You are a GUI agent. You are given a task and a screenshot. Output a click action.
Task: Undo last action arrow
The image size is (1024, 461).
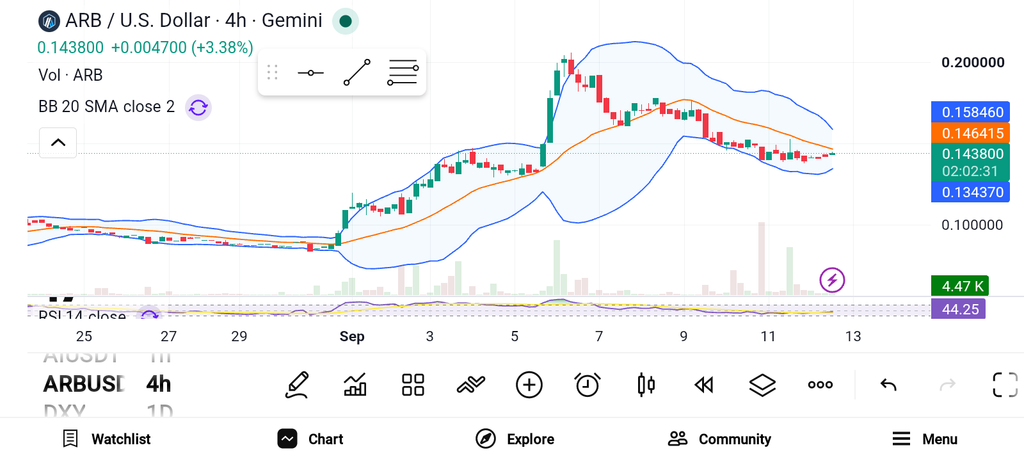(888, 385)
